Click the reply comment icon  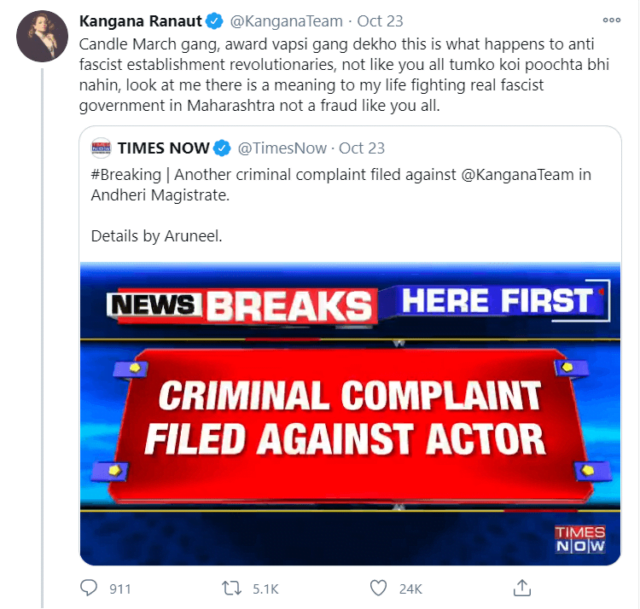click(x=89, y=588)
